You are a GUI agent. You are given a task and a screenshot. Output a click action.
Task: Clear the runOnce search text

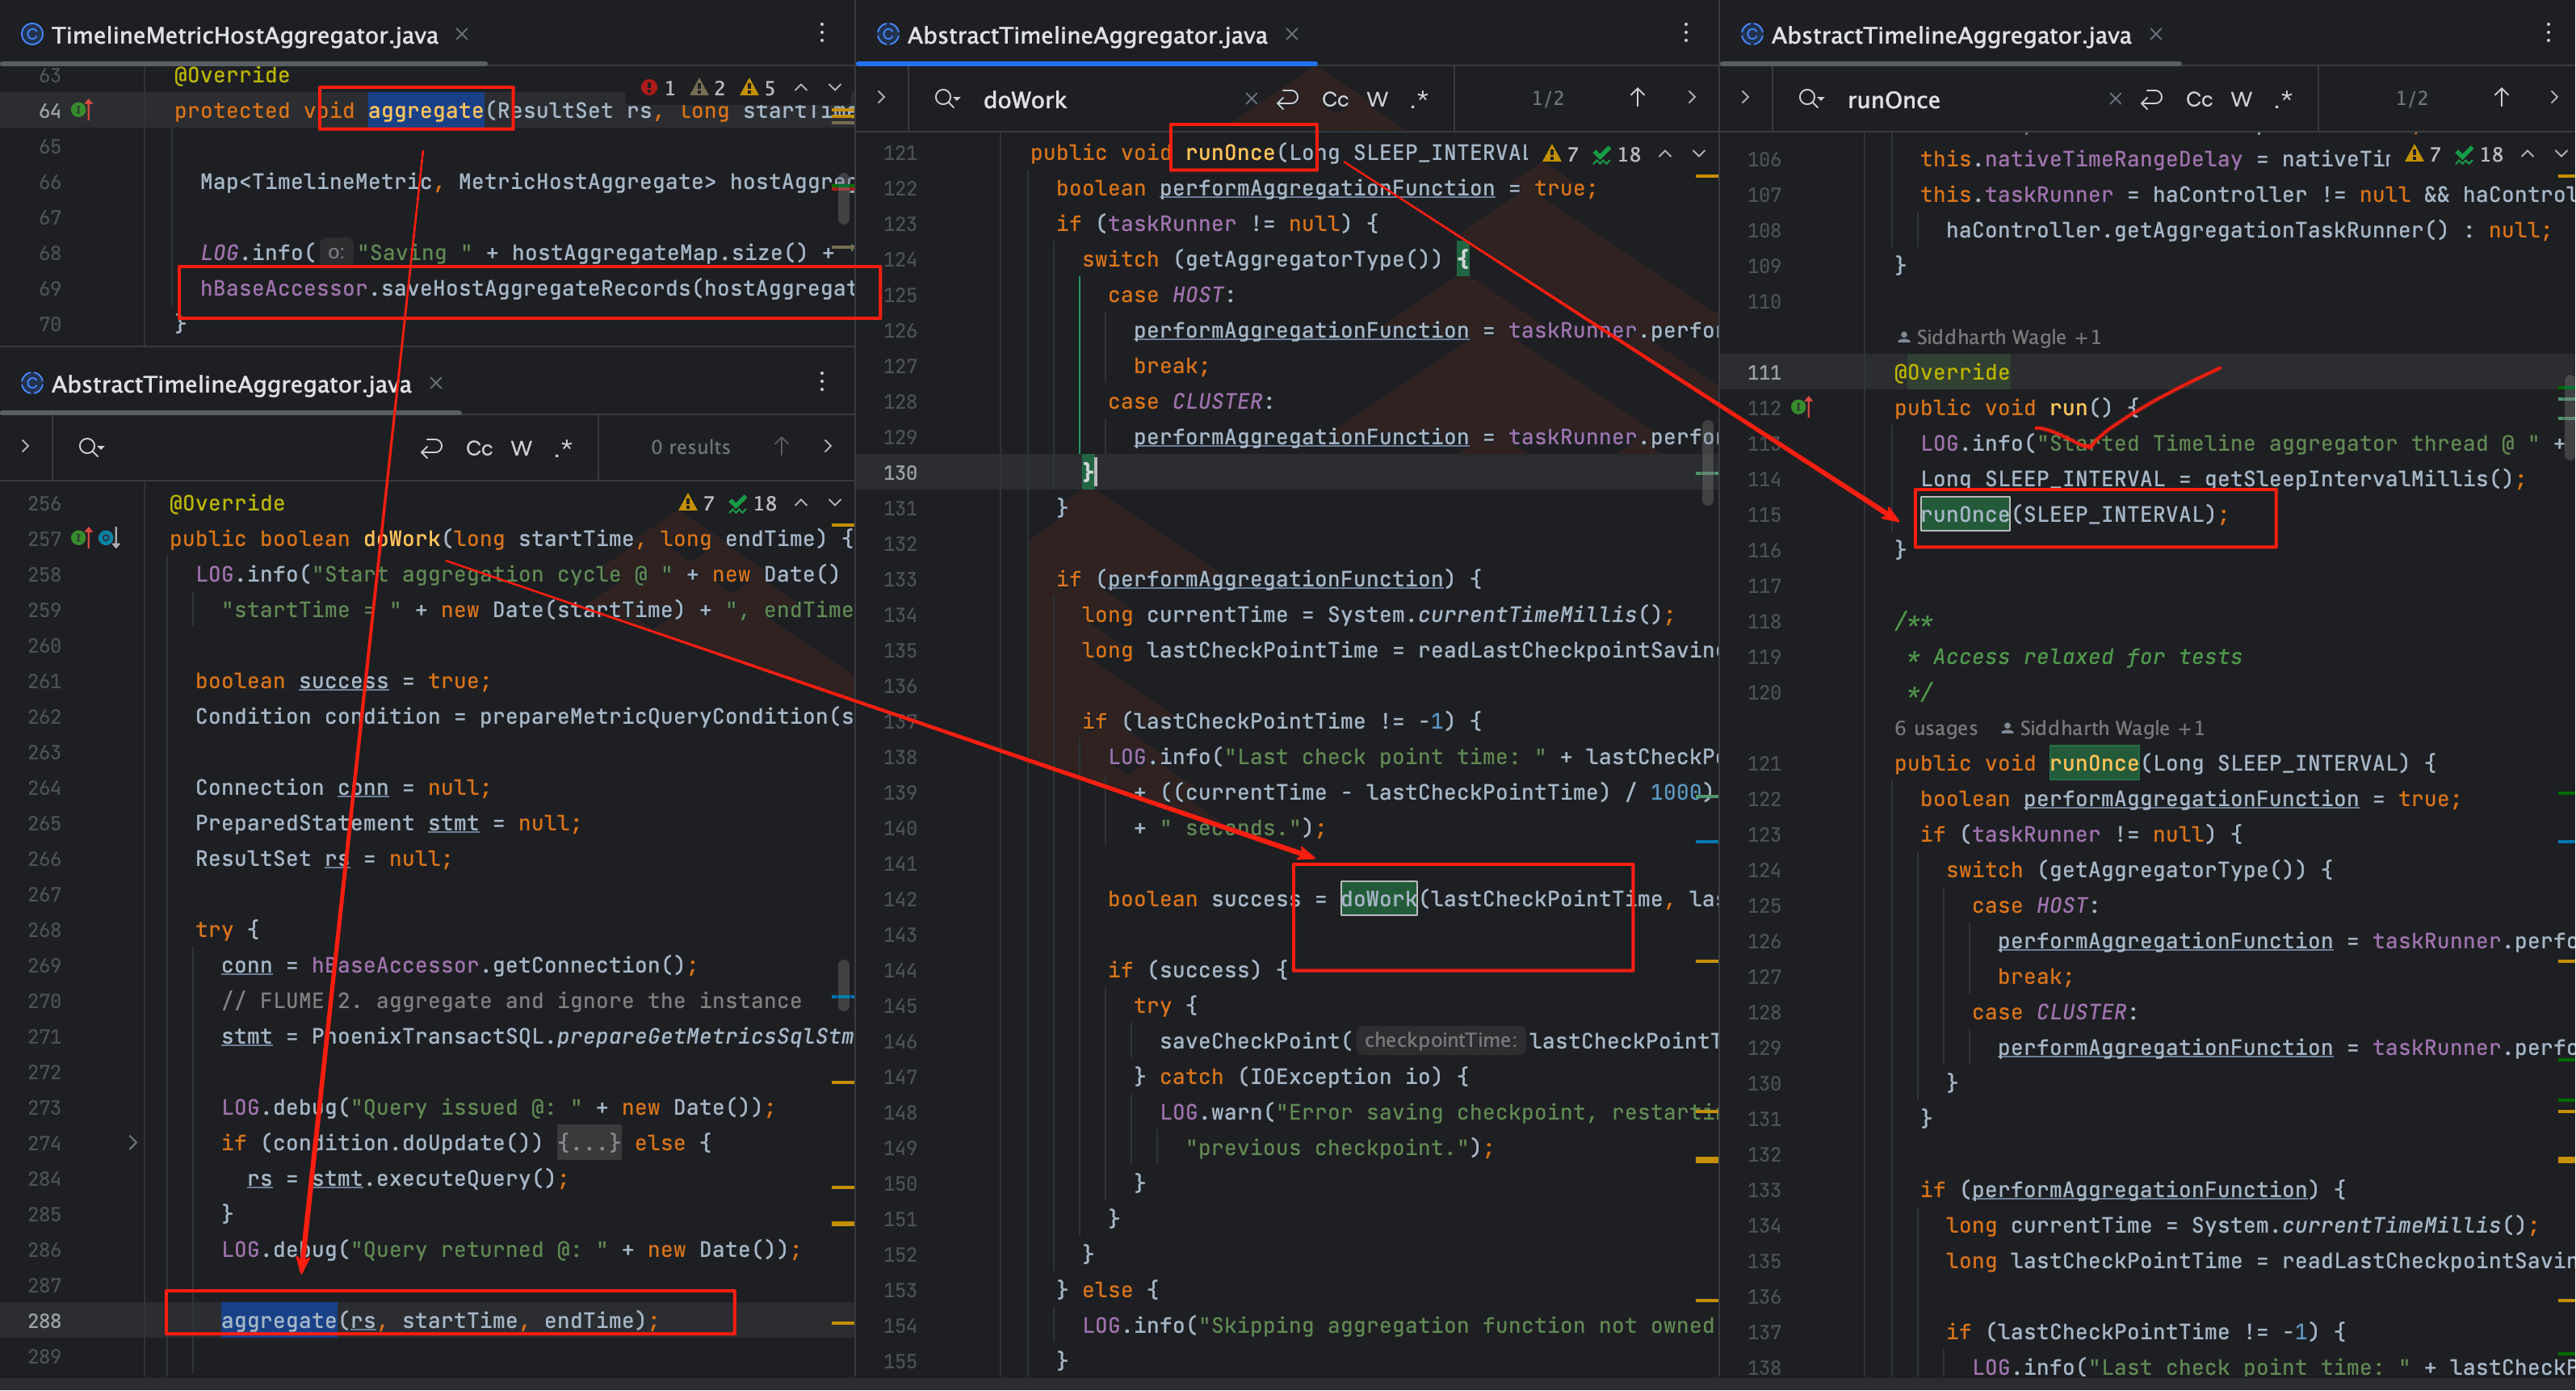coord(2115,98)
